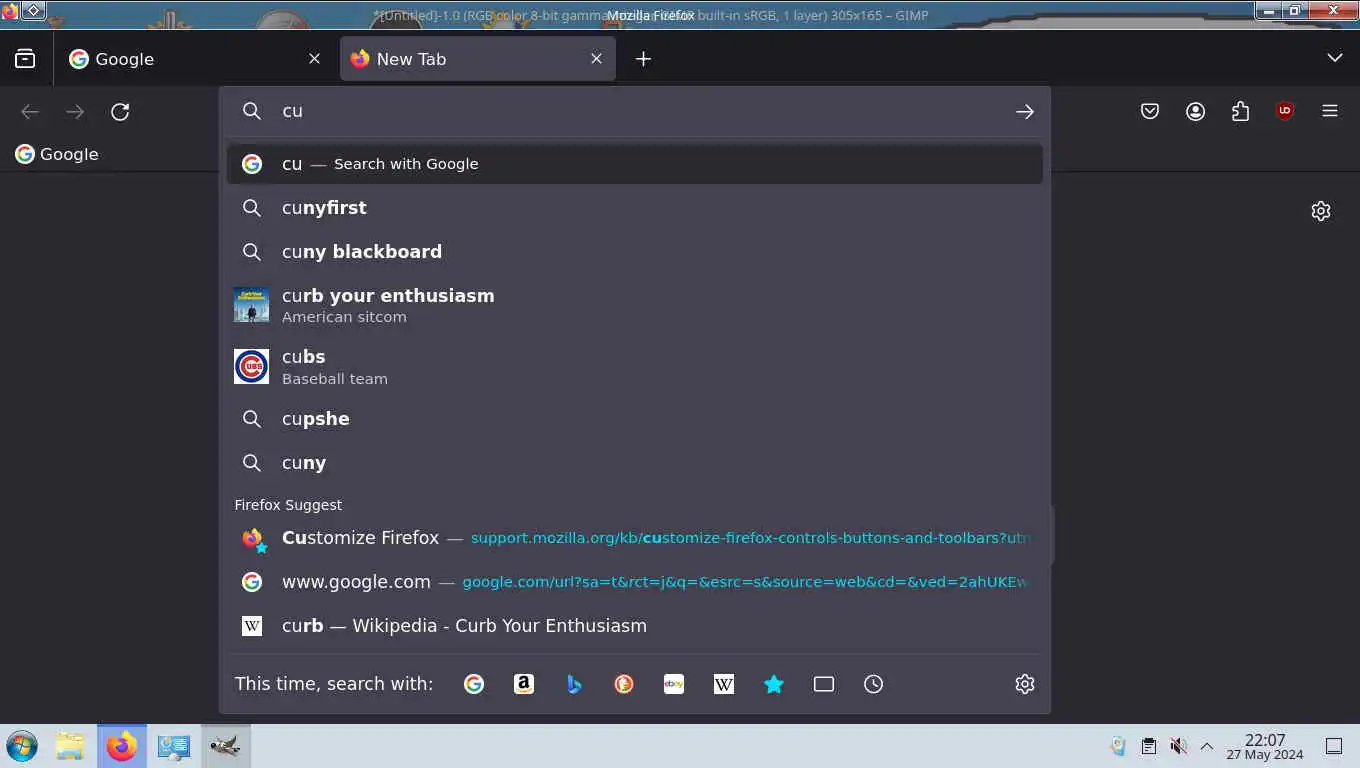Go back one page
This screenshot has height=768, width=1360.
tap(30, 112)
